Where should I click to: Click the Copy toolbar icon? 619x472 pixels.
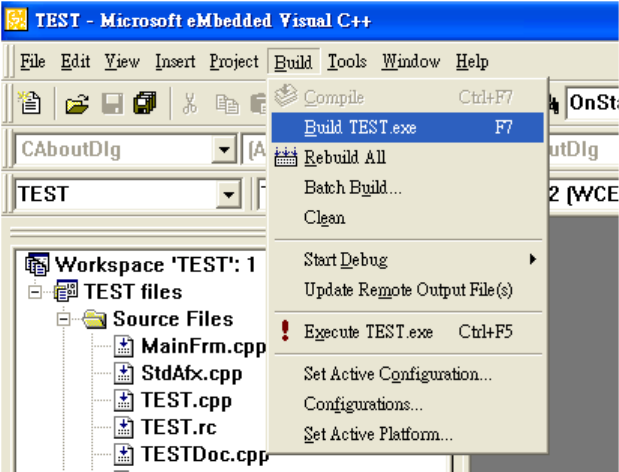(x=227, y=104)
